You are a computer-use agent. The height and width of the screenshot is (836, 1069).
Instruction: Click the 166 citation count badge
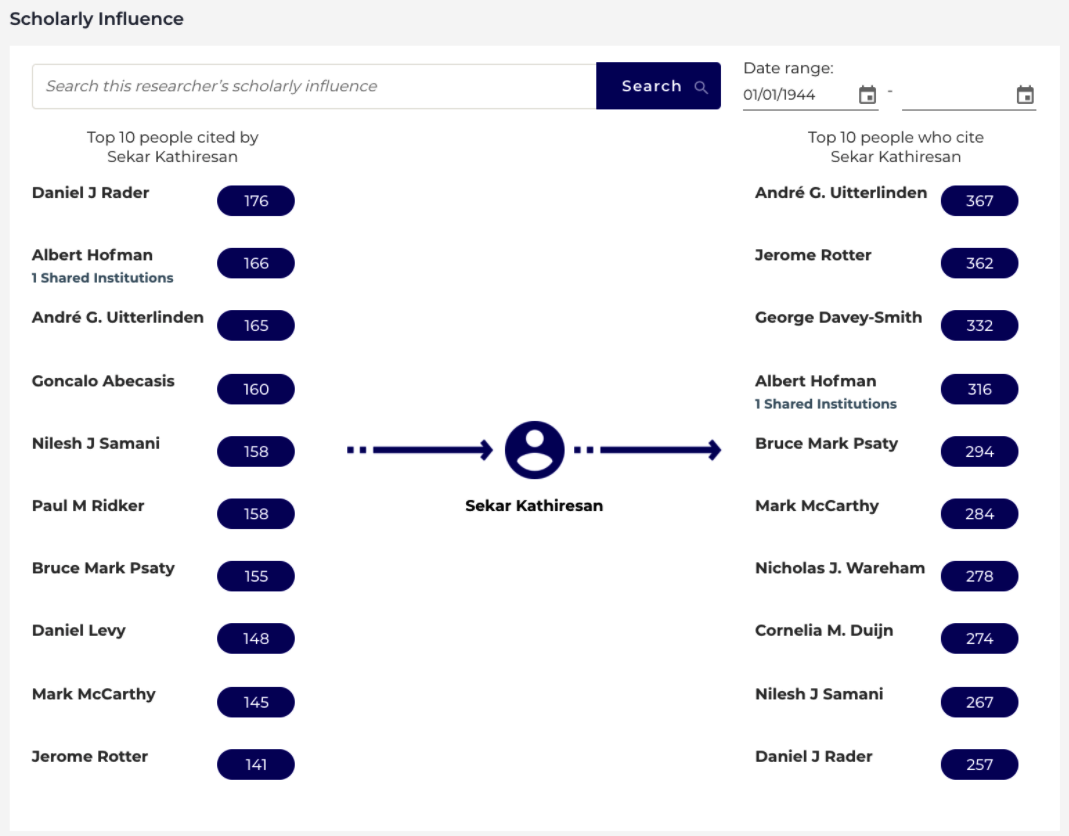click(x=256, y=263)
